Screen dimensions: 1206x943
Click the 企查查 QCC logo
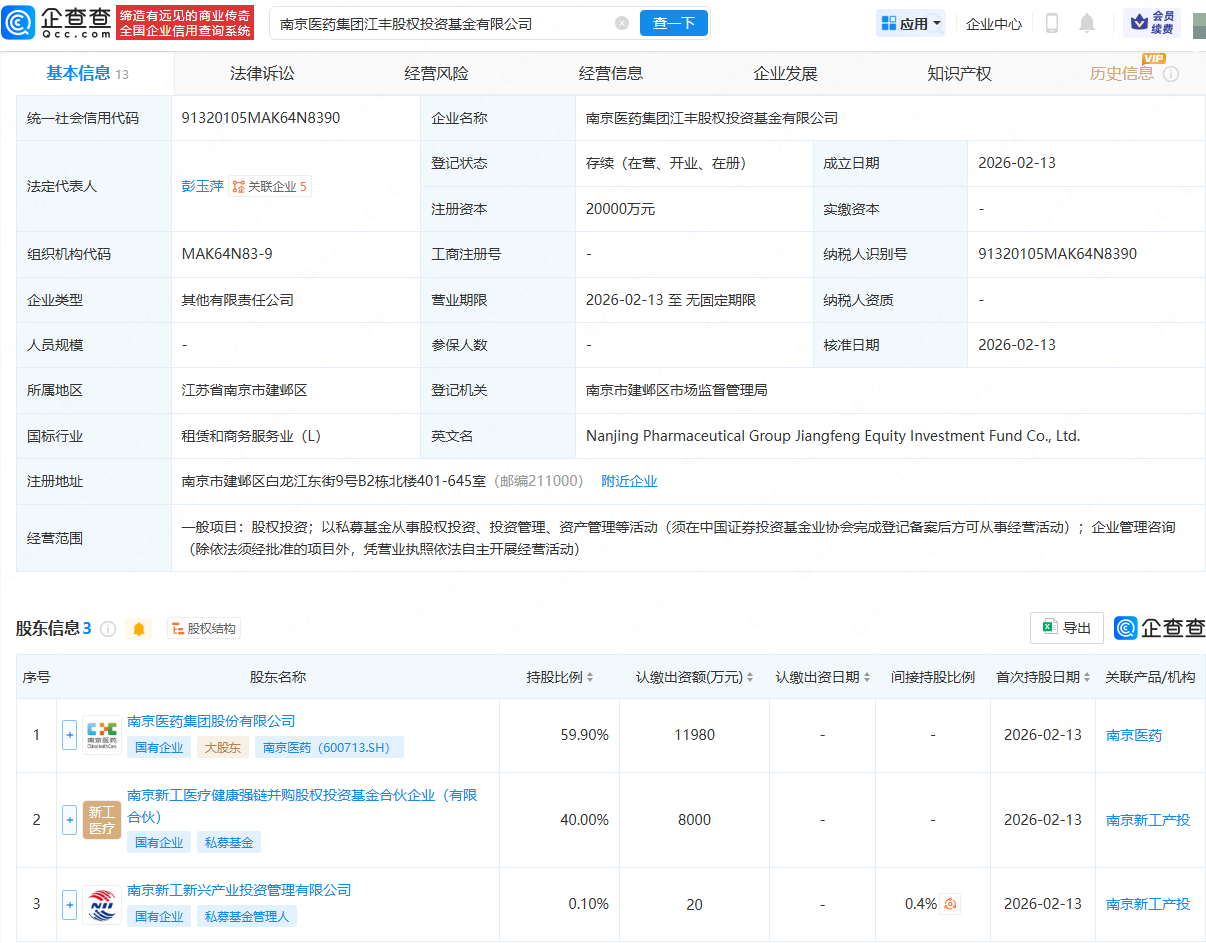click(x=55, y=22)
